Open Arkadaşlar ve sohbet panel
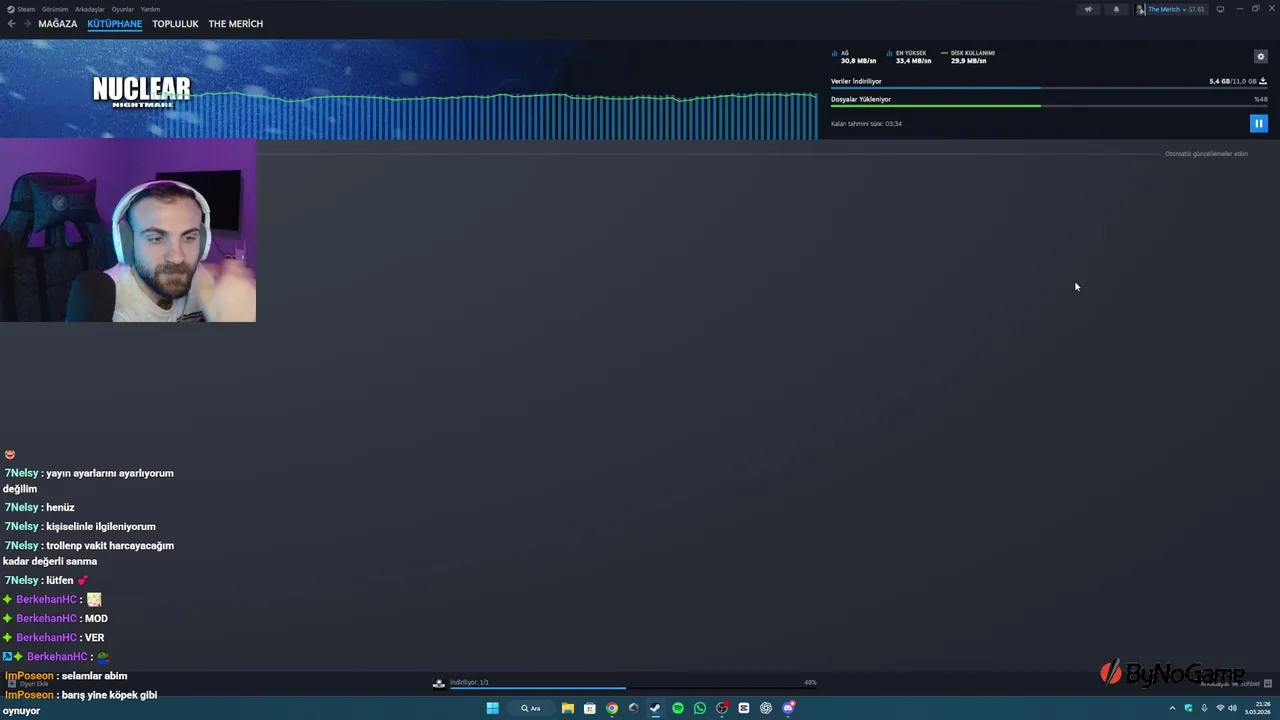 1236,684
